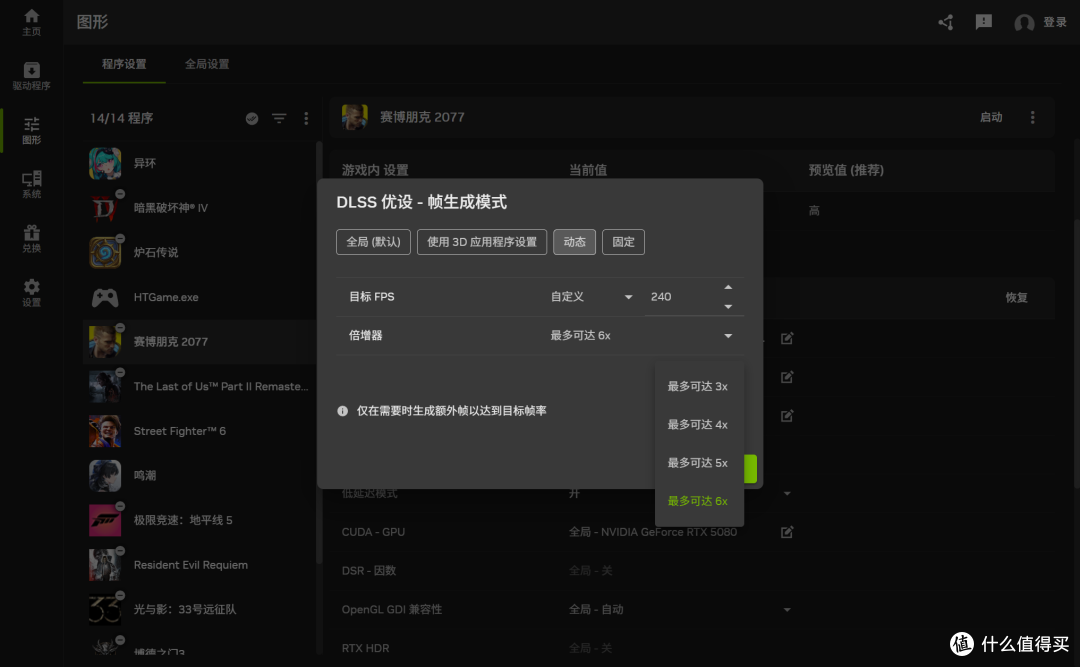Screen dimensions: 1080x667
Task: Click the share icon in top bar
Action: [946, 22]
